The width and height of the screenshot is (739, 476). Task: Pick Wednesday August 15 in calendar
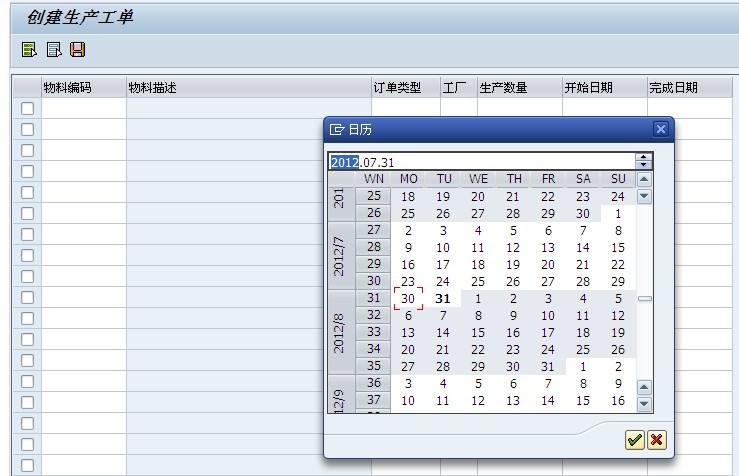click(478, 332)
